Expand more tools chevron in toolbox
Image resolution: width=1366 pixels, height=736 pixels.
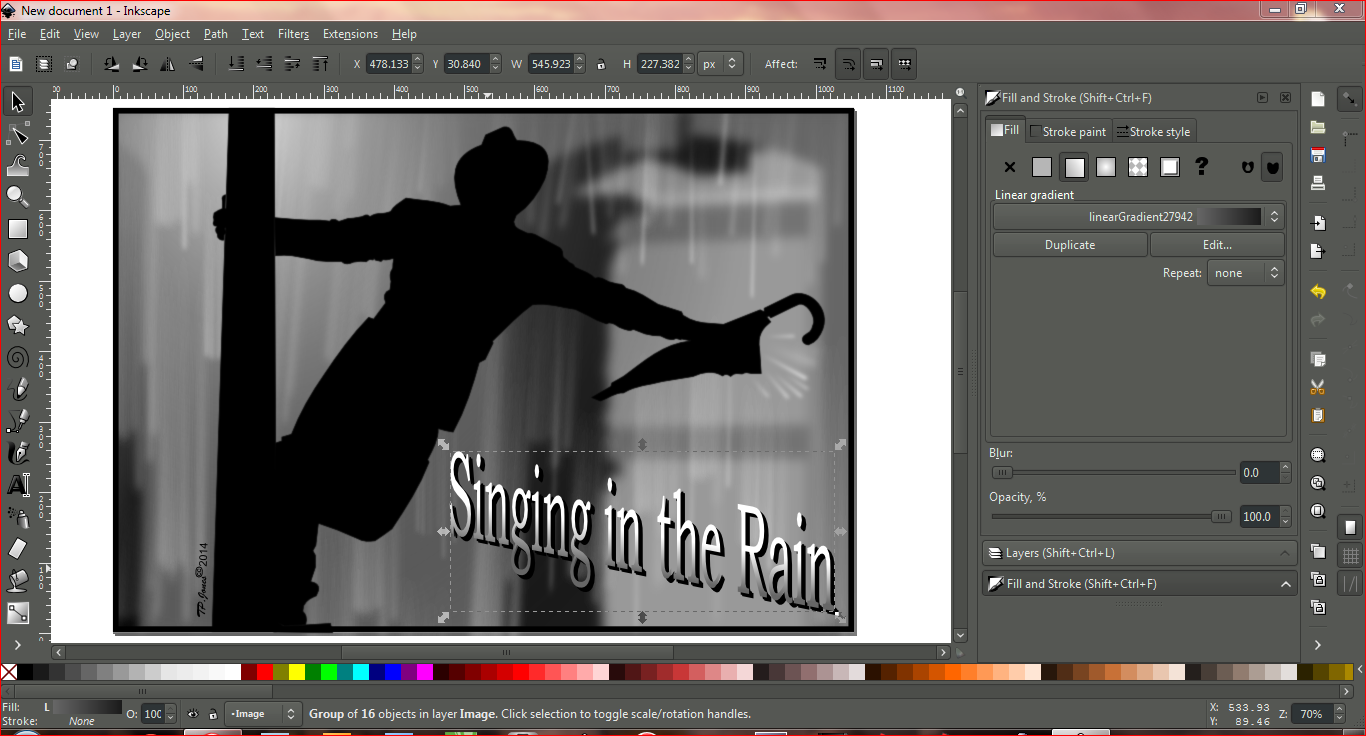[18, 645]
